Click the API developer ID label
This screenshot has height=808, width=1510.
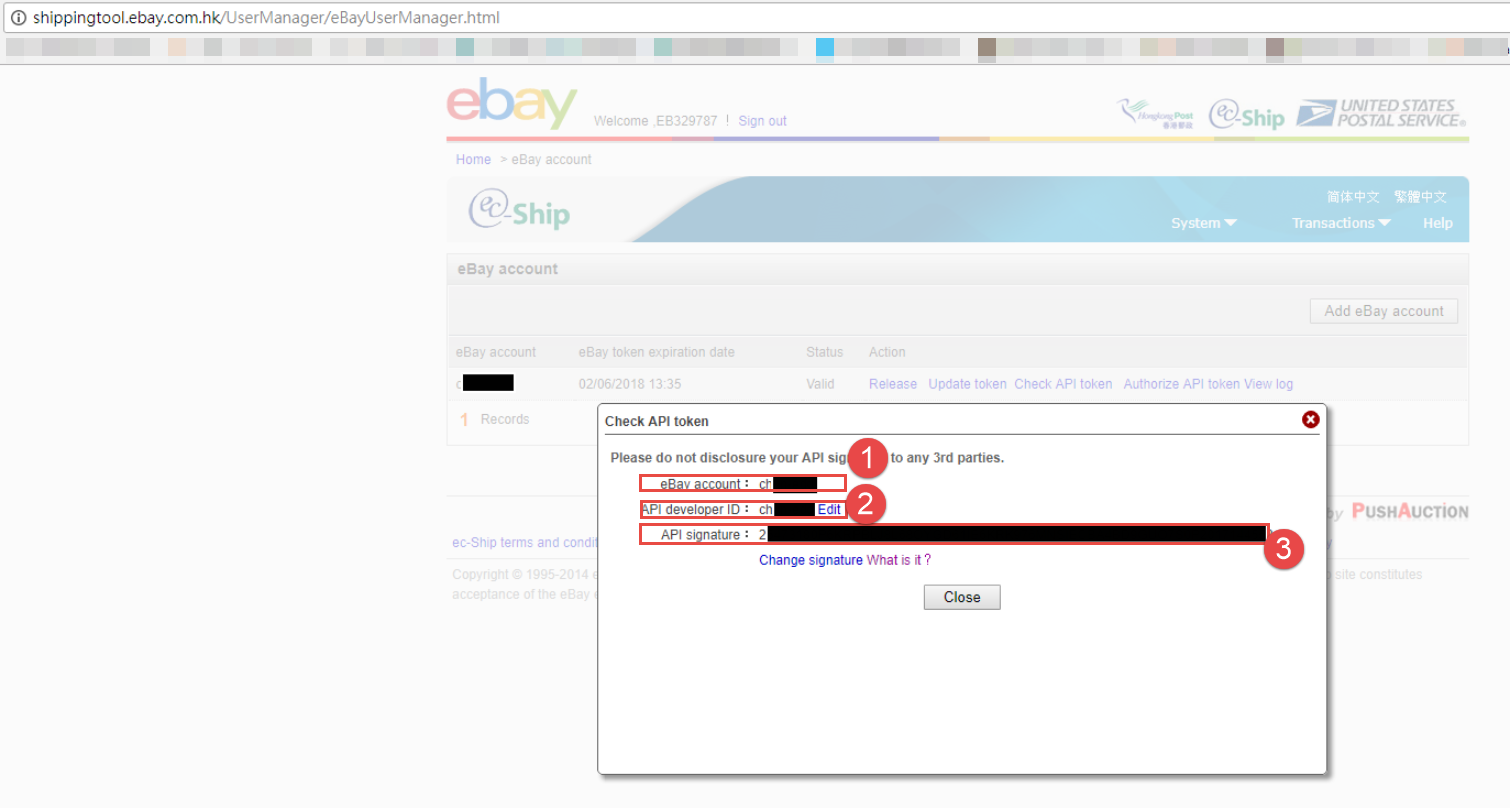coord(695,509)
